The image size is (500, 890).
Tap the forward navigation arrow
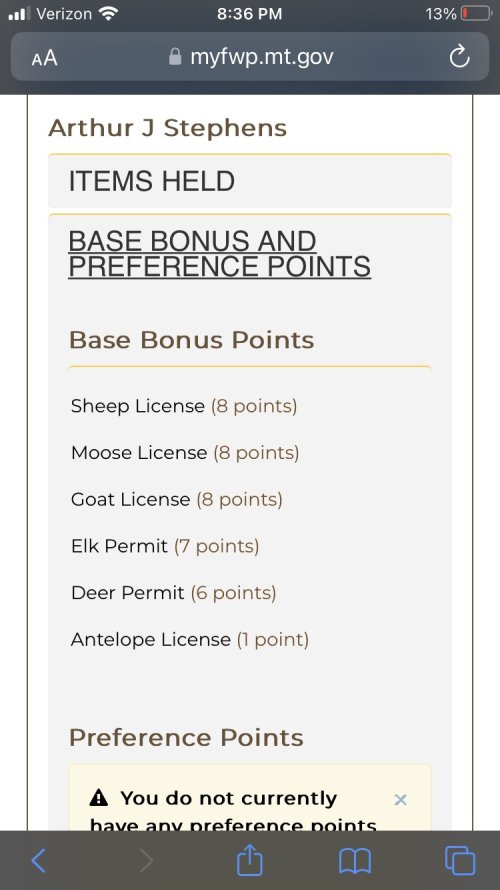tap(146, 860)
